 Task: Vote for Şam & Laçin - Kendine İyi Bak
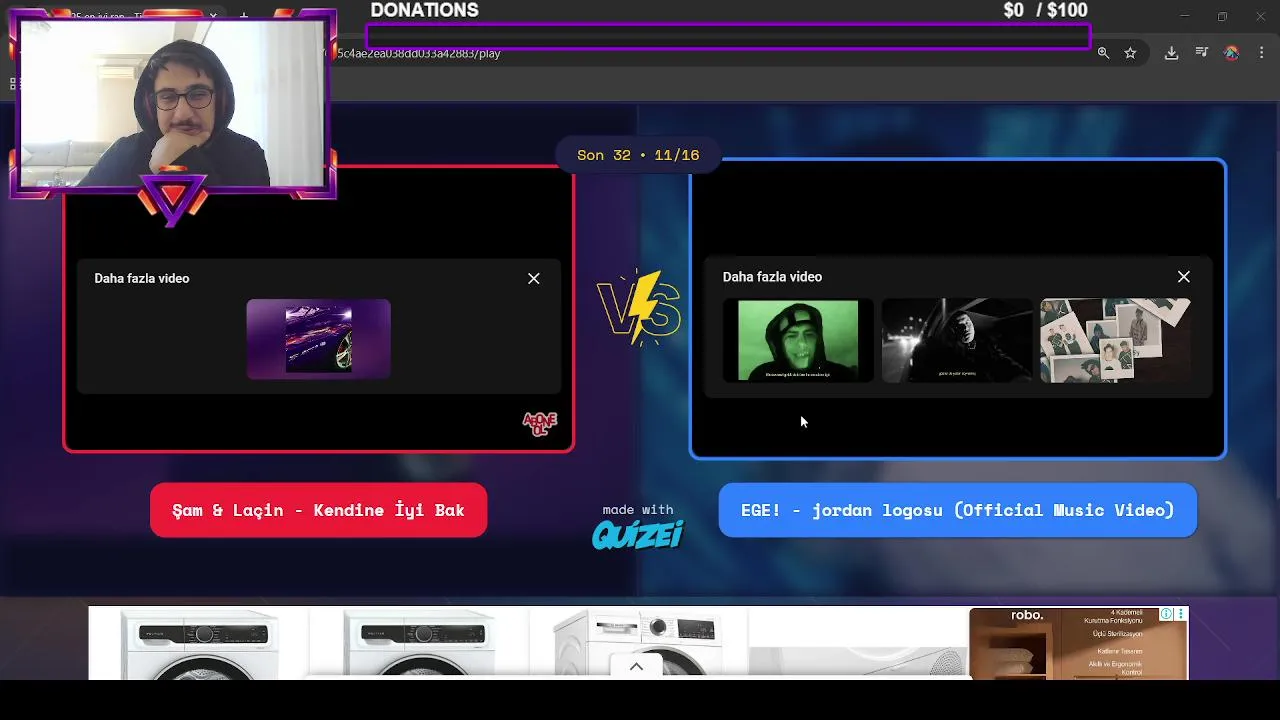coord(318,510)
